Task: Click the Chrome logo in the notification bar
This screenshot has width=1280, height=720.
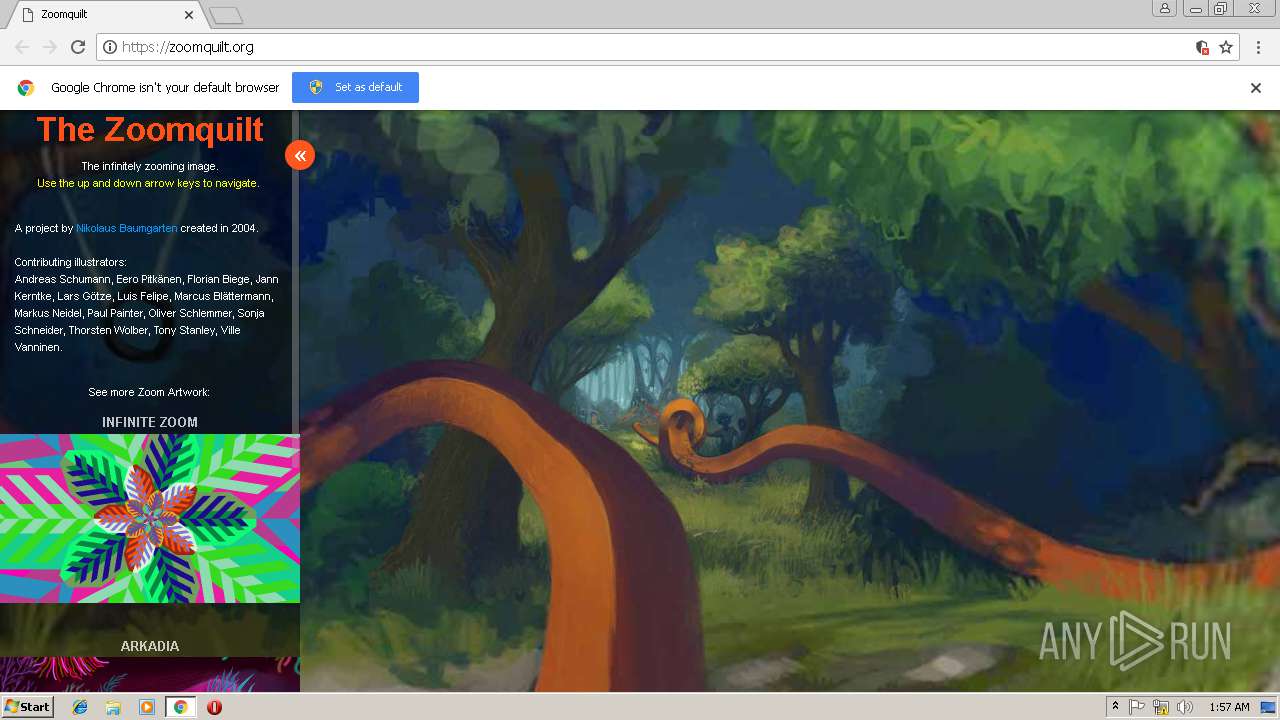Action: 26,88
